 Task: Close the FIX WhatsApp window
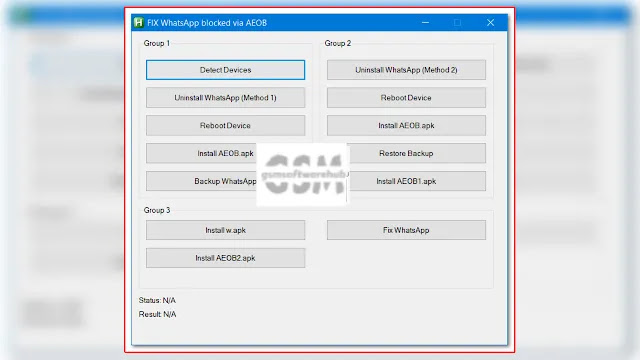tap(490, 22)
